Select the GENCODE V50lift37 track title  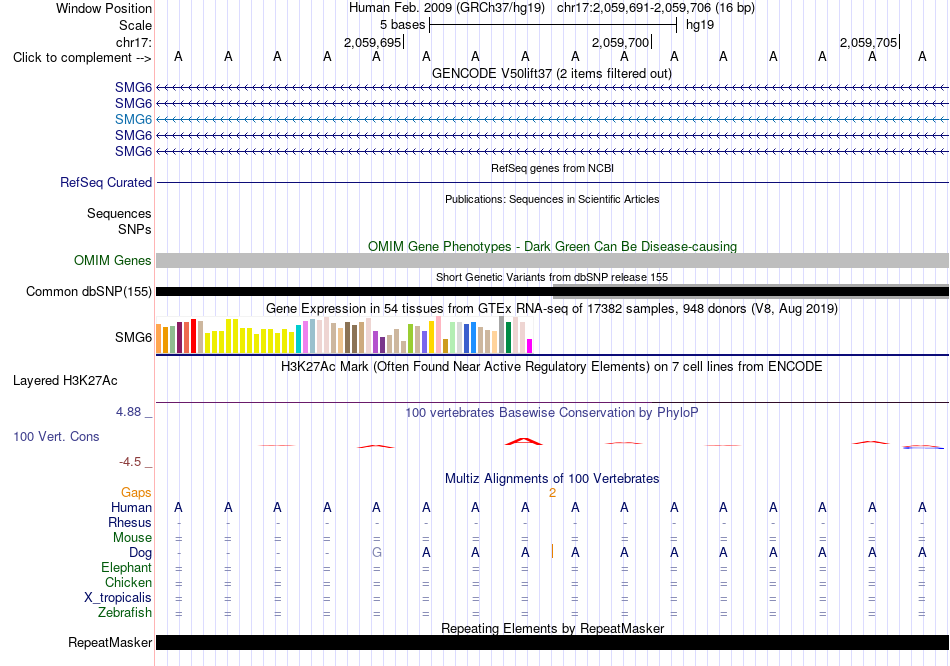point(552,73)
